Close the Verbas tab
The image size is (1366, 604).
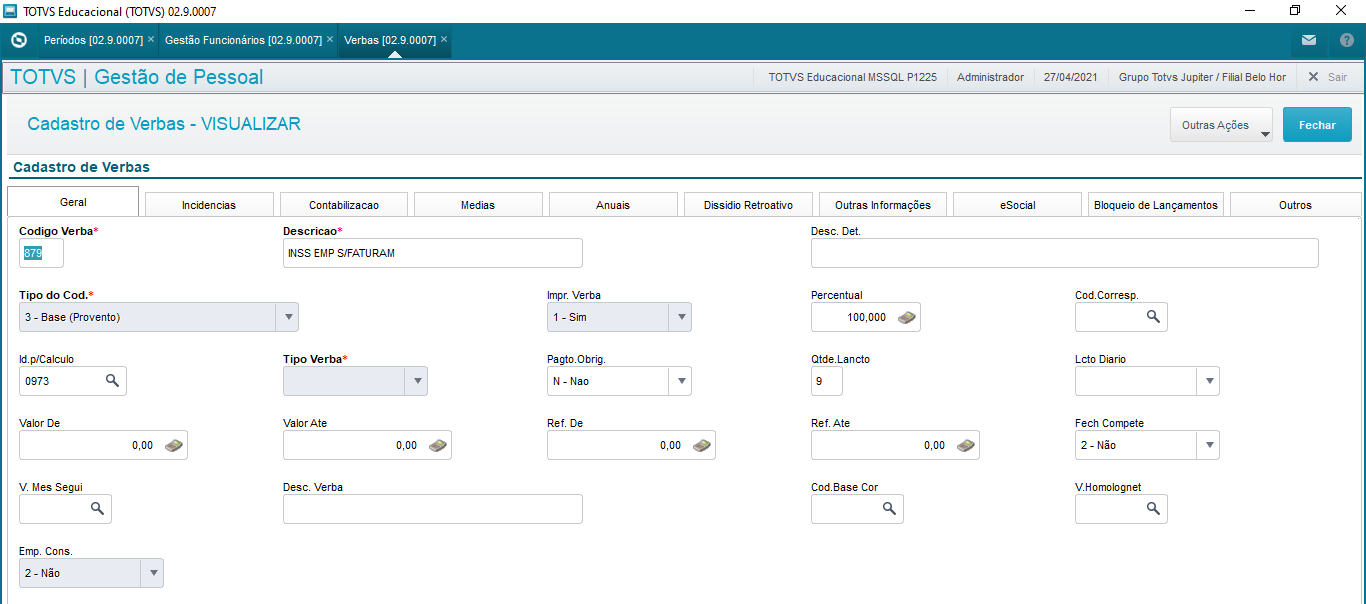click(444, 40)
